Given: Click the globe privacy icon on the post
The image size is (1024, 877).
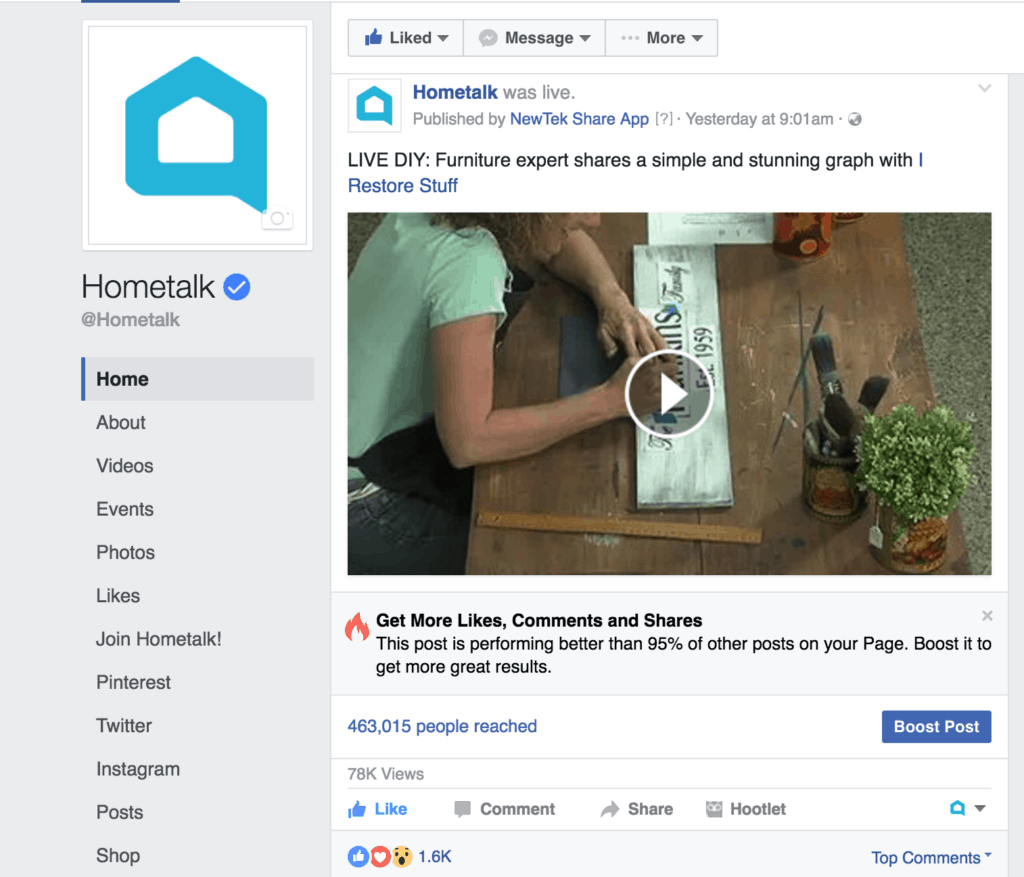Looking at the screenshot, I should (854, 120).
